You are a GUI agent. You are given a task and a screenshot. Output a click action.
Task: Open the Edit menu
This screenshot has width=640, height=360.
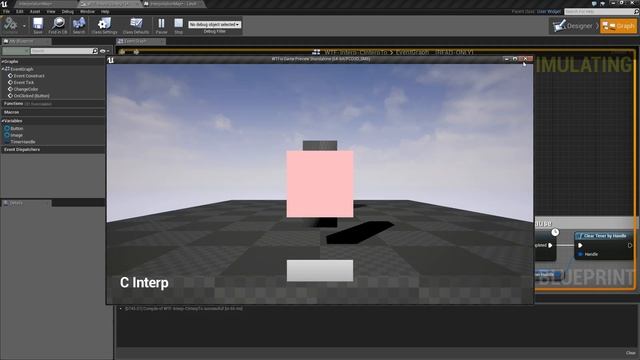(x=20, y=11)
